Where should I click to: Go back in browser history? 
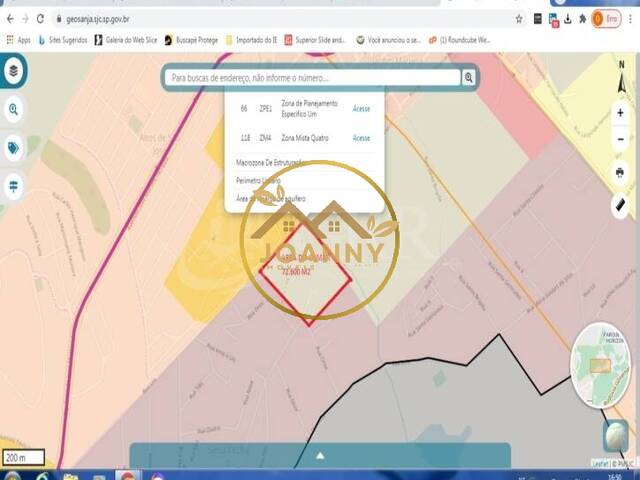(10, 19)
